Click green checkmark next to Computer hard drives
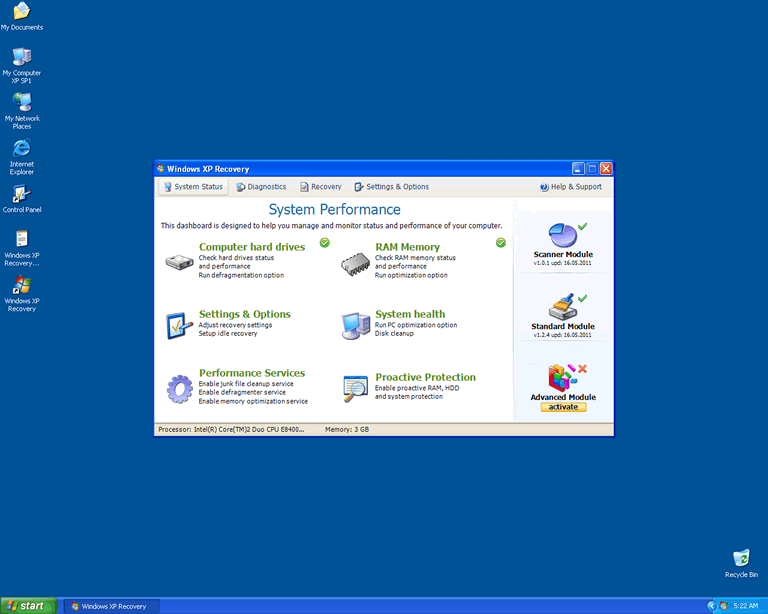 click(324, 242)
